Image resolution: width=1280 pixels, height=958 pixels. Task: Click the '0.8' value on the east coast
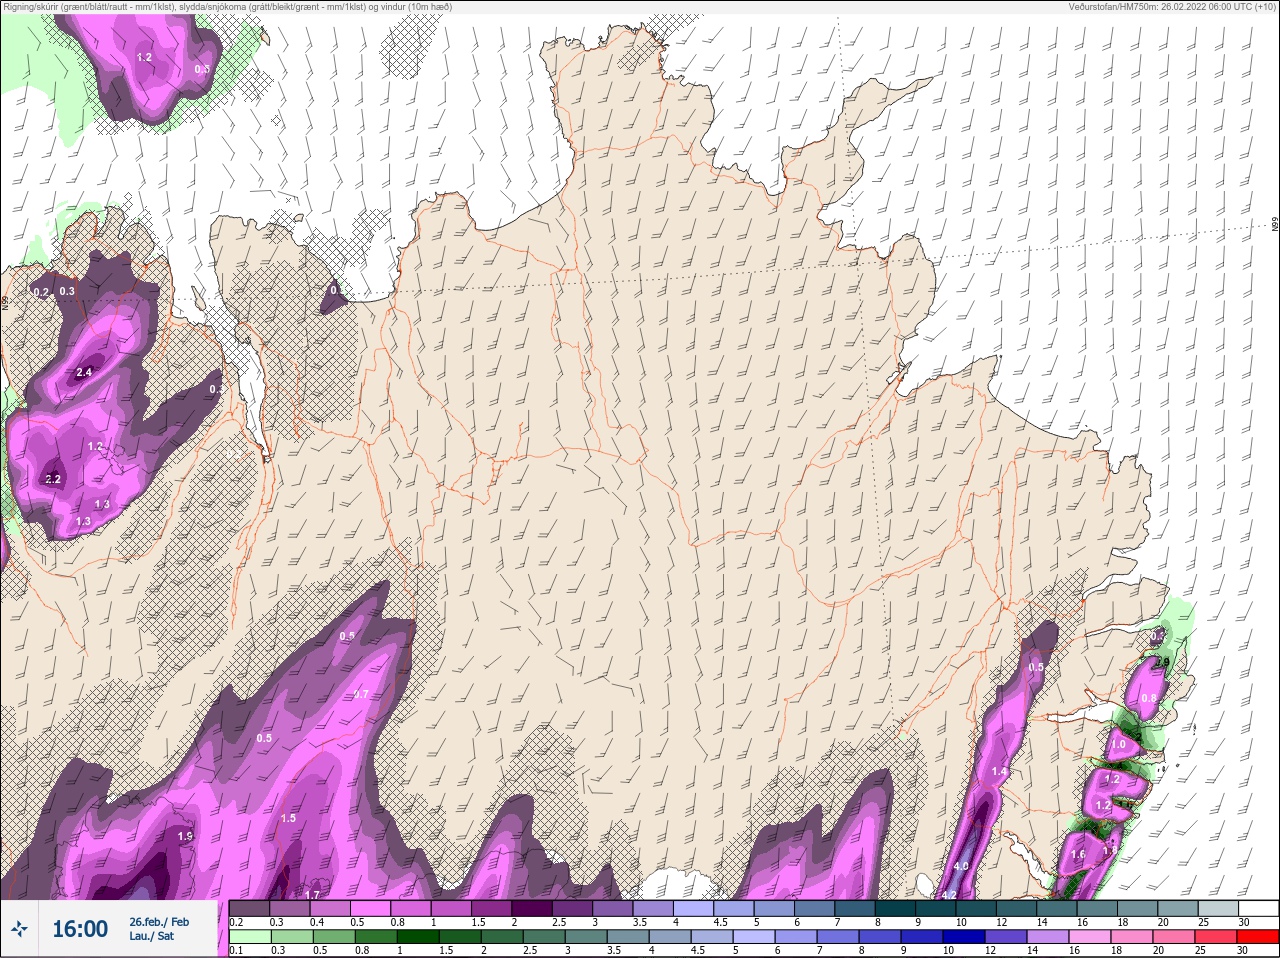point(1149,699)
